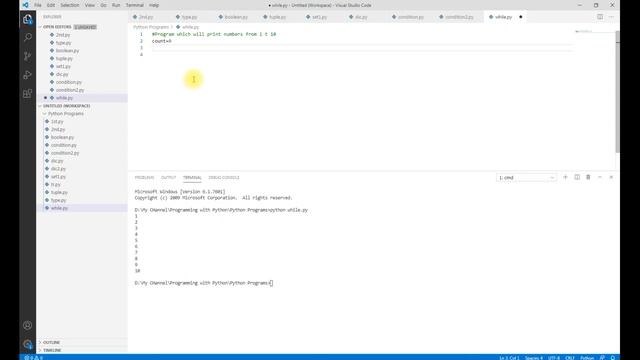This screenshot has height=360, width=640.
Task: Click the minimap code preview
Action: point(584,31)
